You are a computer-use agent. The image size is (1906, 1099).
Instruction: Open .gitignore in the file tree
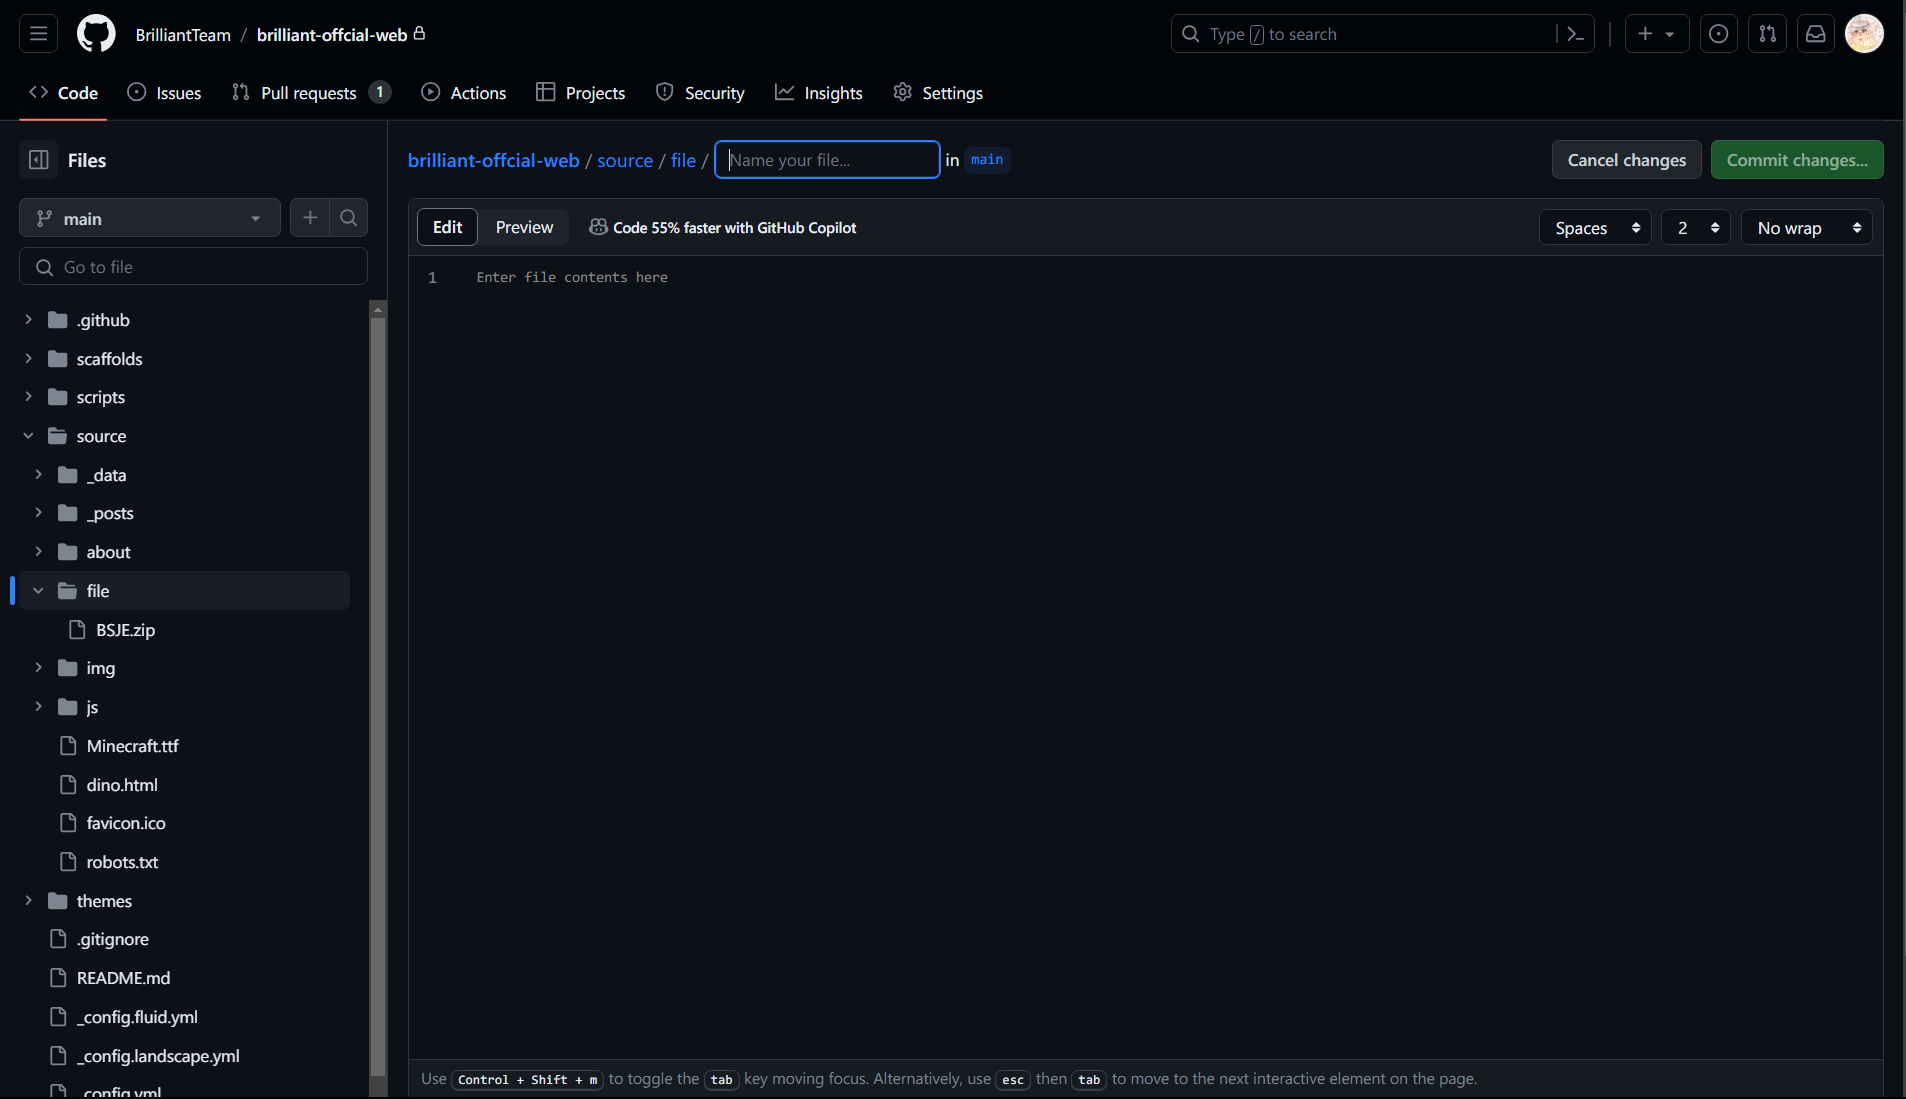click(112, 939)
